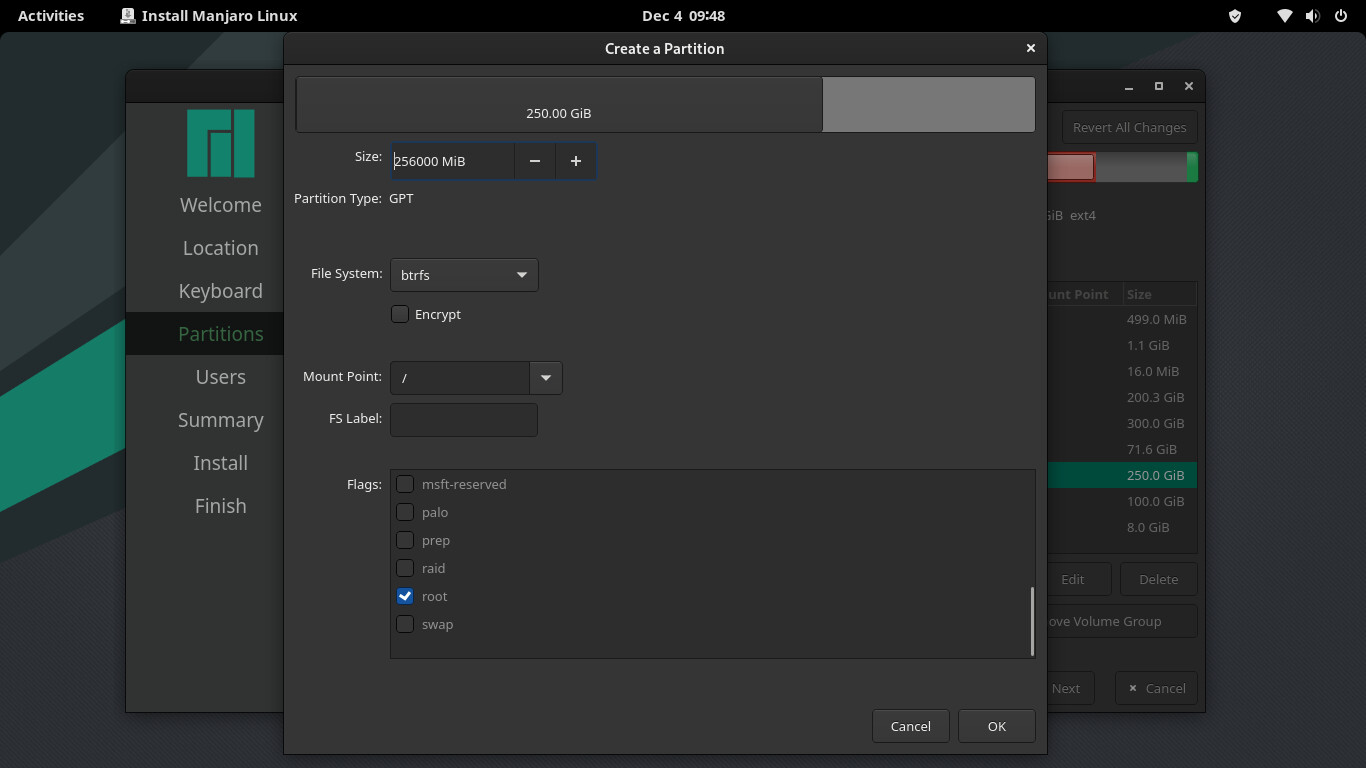Viewport: 1366px width, 768px height.
Task: Click the Manjaro logo in sidebar
Action: [x=220, y=144]
